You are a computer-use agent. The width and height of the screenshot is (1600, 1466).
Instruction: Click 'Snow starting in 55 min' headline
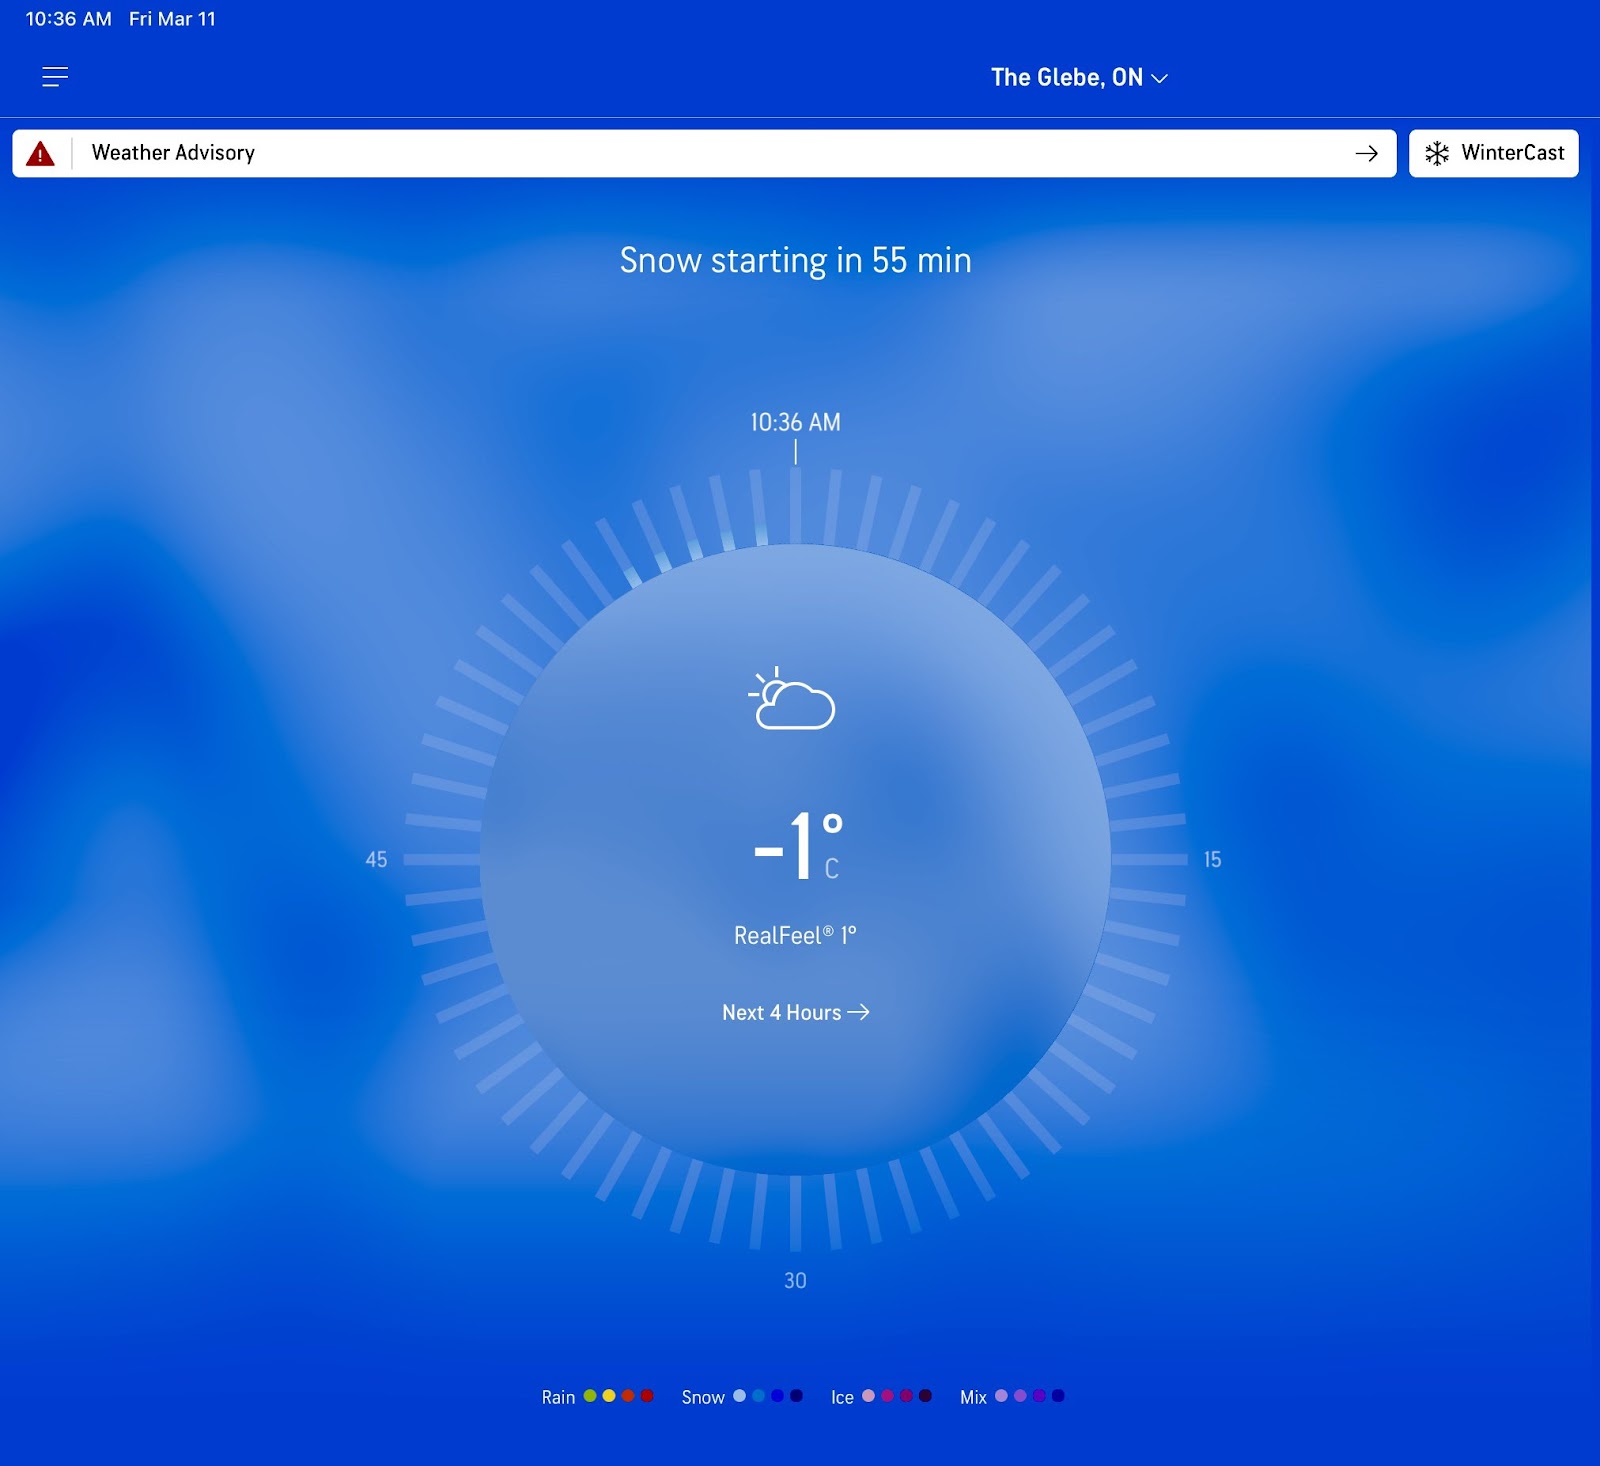[x=795, y=261]
